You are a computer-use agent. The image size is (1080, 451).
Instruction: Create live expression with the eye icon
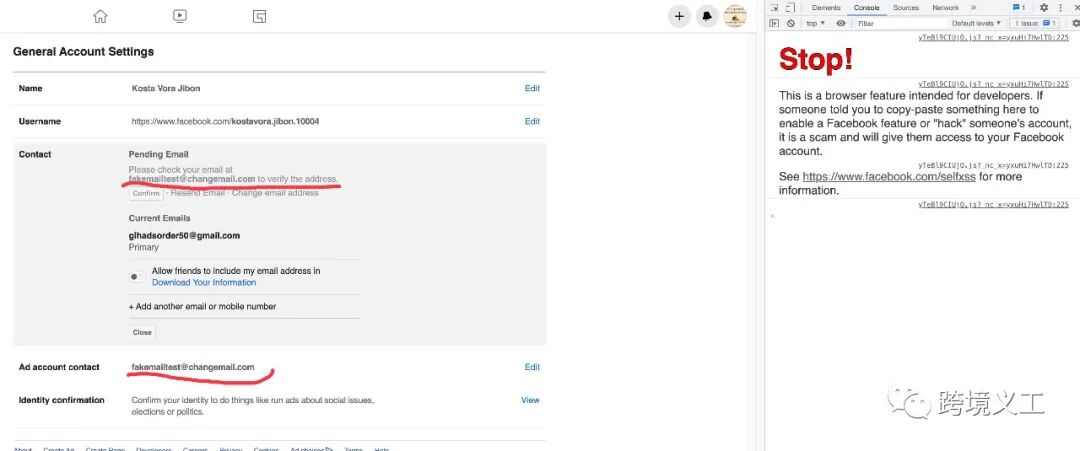coord(841,23)
